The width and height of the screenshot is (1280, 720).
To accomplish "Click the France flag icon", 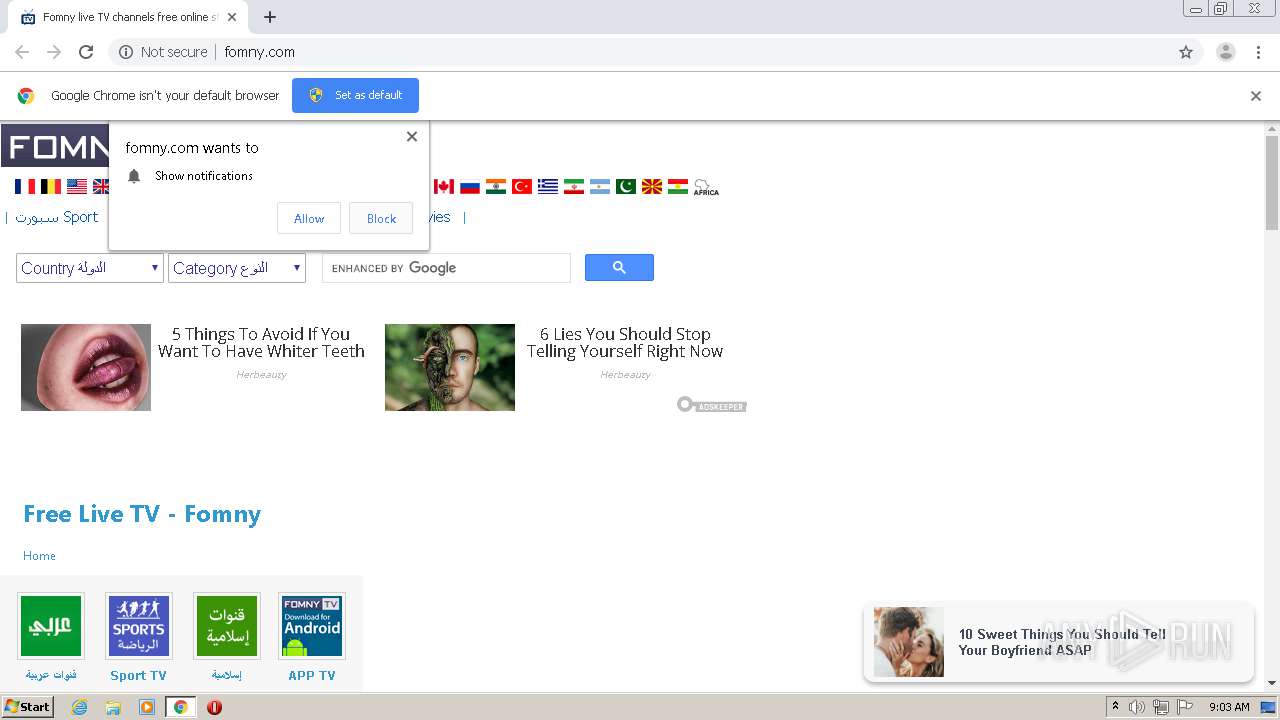I will coord(24,186).
